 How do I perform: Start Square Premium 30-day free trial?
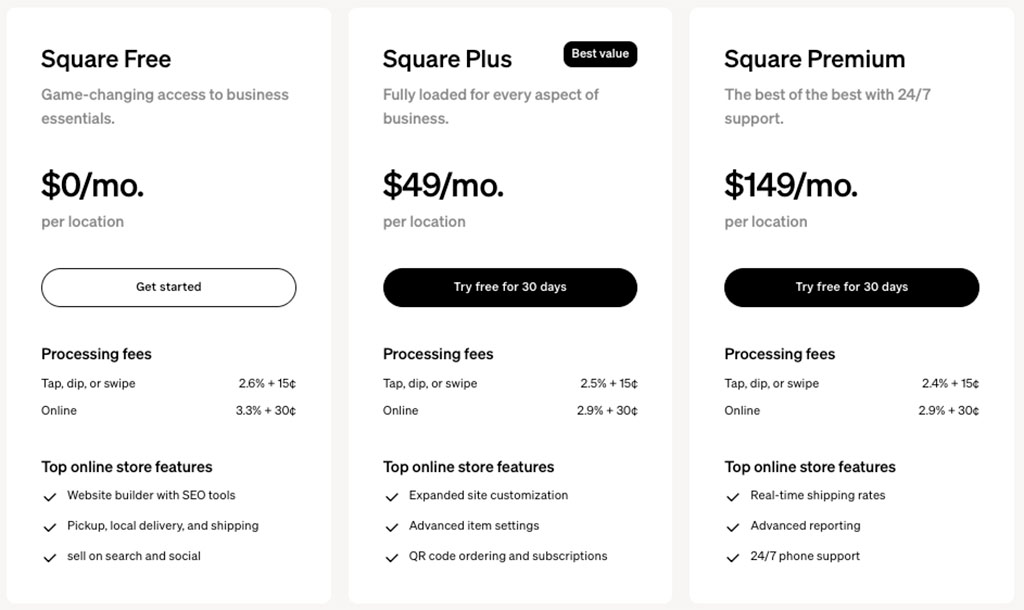(851, 287)
